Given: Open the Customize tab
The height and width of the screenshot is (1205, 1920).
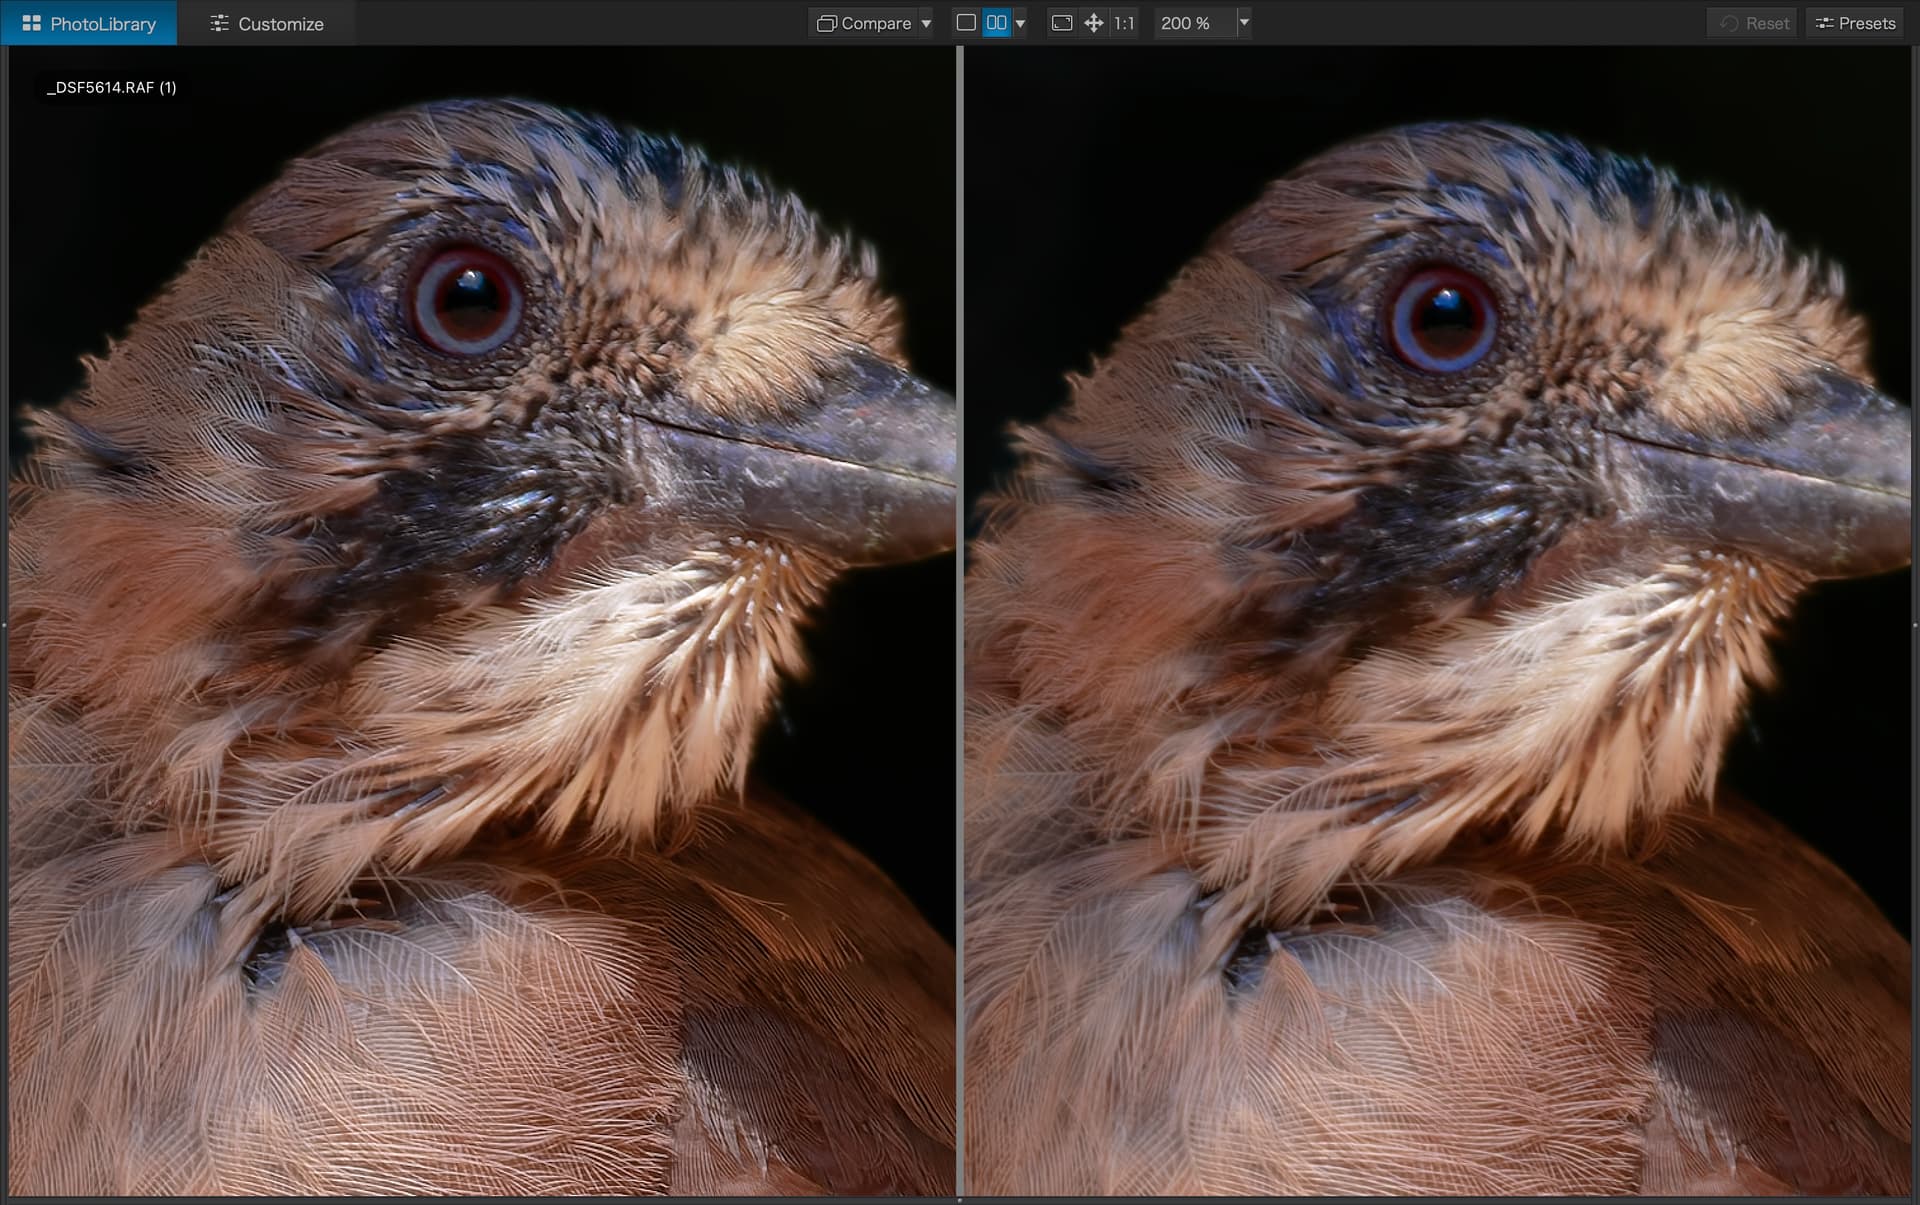Looking at the screenshot, I should 266,23.
